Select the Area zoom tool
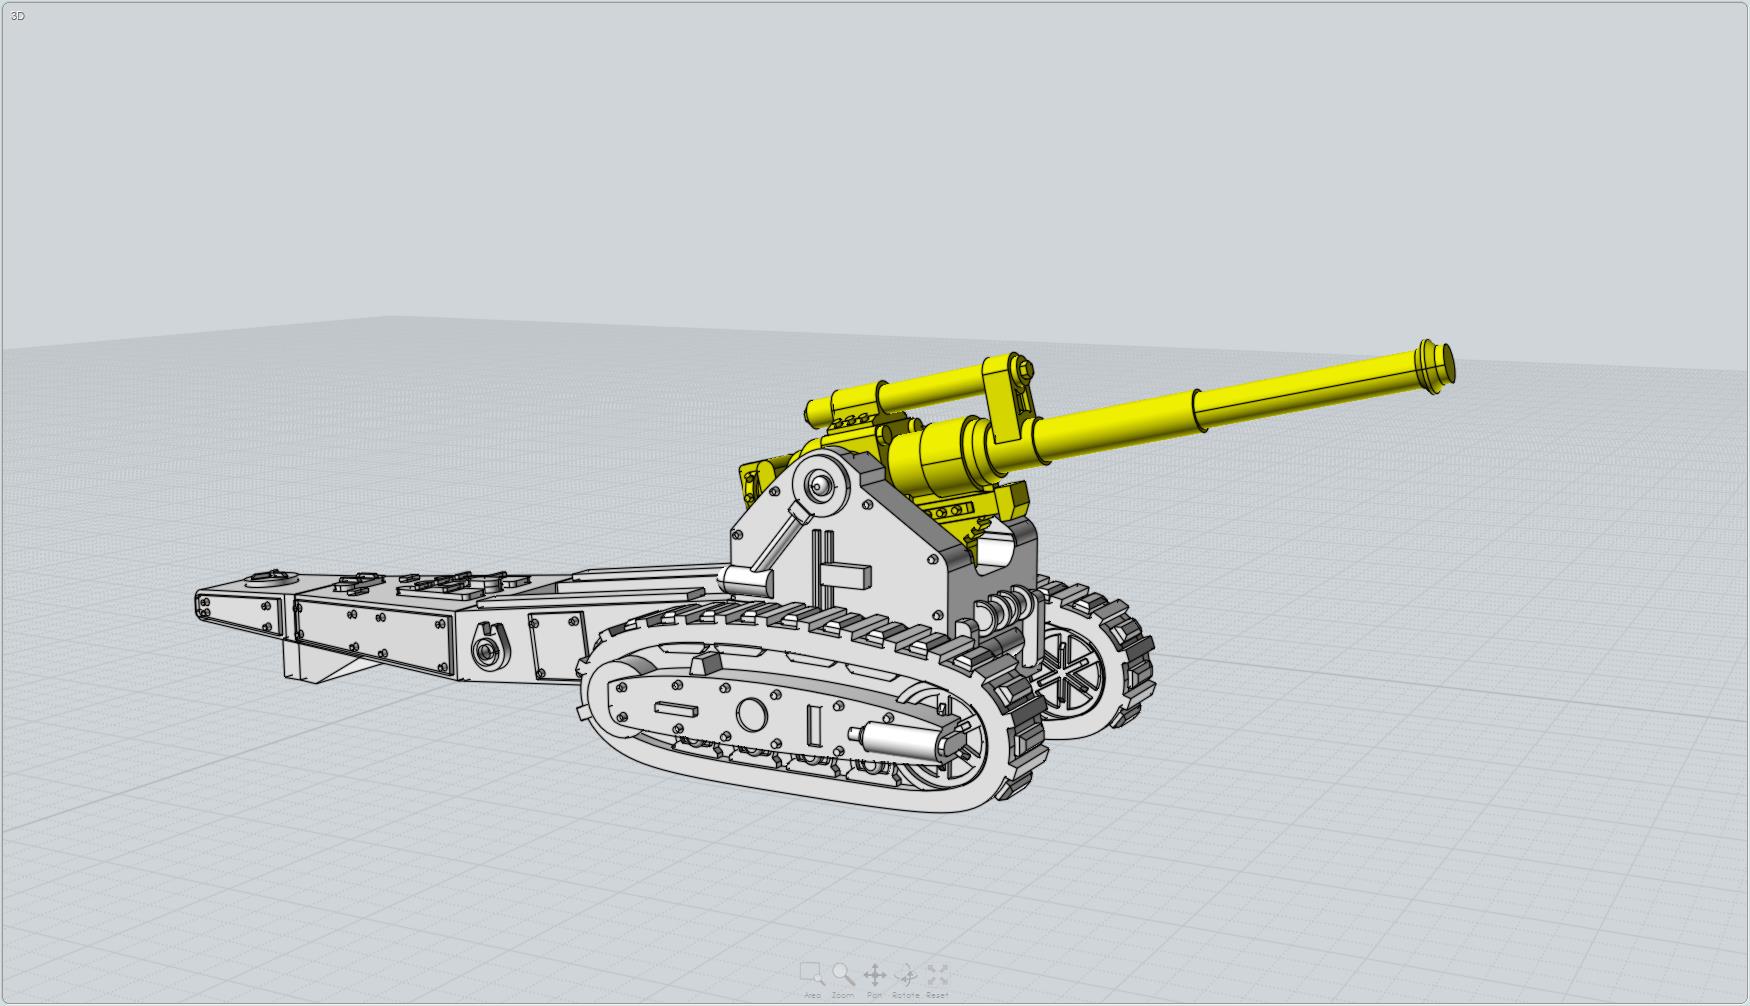 [811, 975]
